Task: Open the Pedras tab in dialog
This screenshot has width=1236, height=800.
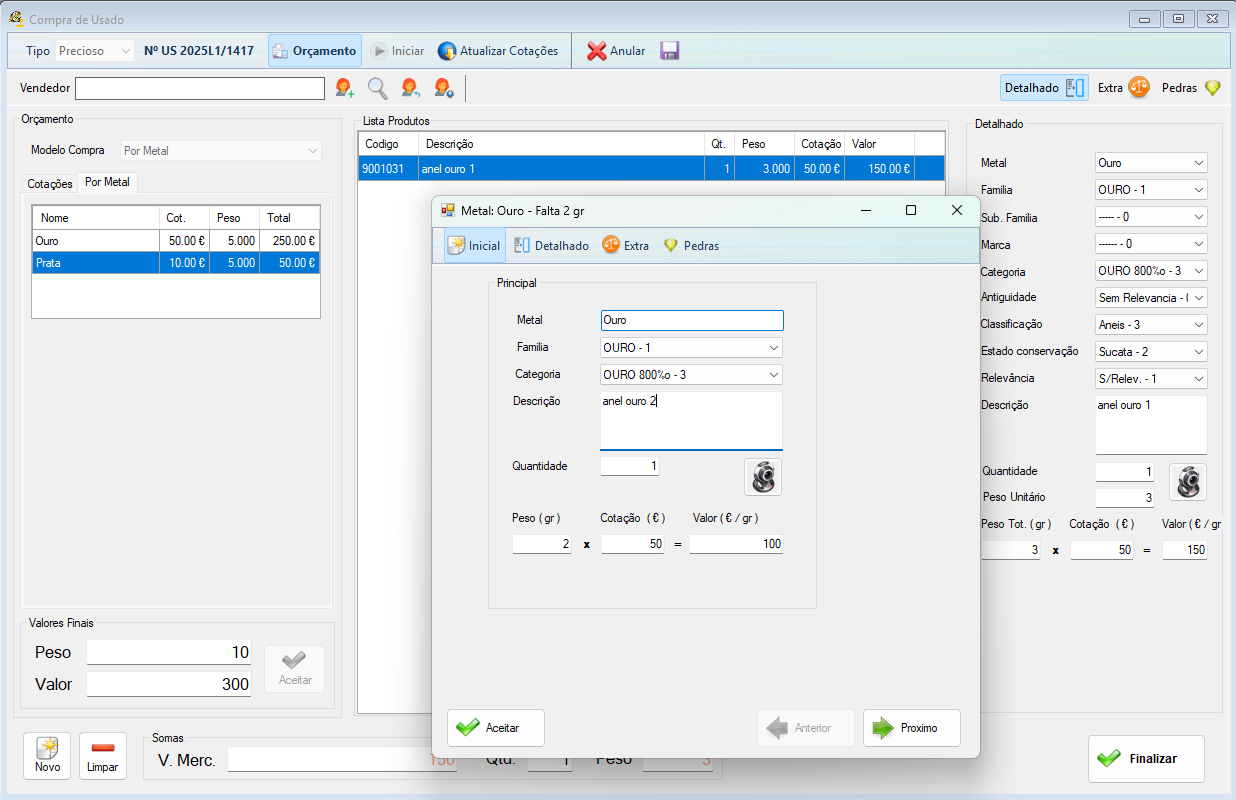Action: pos(690,245)
